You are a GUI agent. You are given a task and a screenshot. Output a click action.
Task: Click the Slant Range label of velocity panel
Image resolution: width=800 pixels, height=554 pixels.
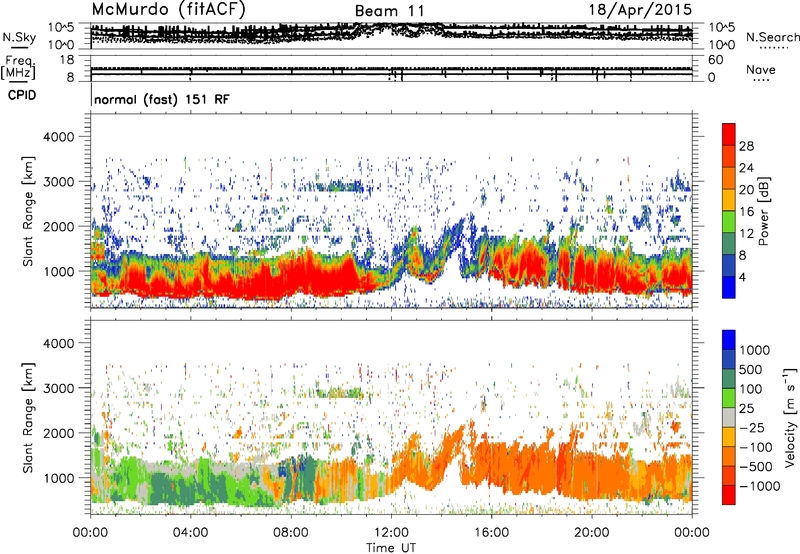28,417
